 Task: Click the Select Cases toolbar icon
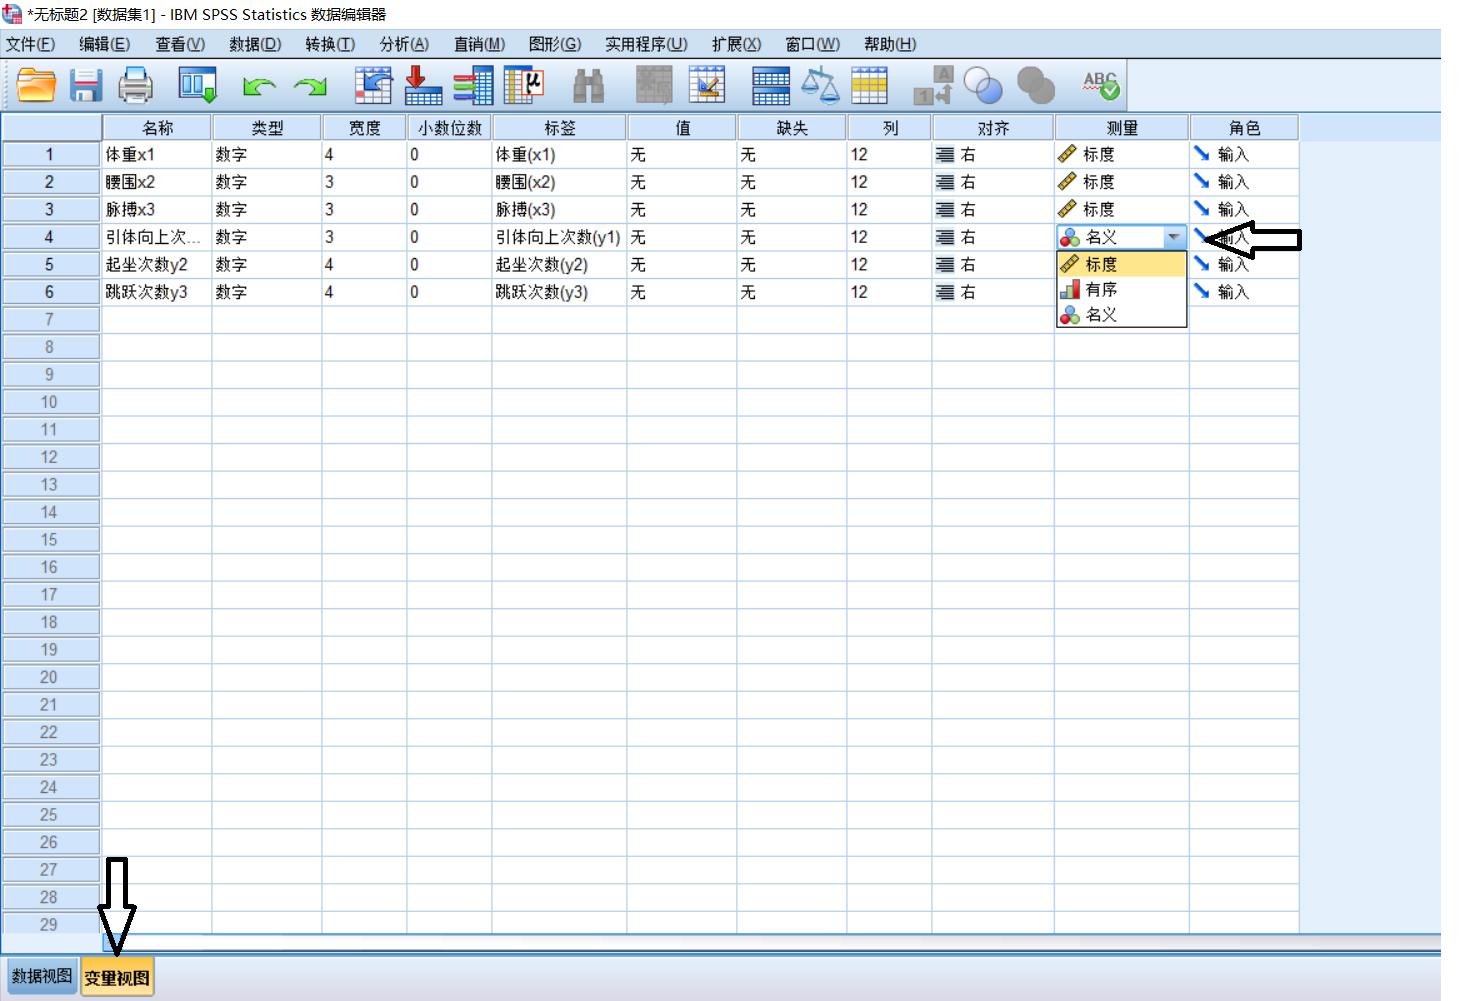pyautogui.click(x=869, y=86)
